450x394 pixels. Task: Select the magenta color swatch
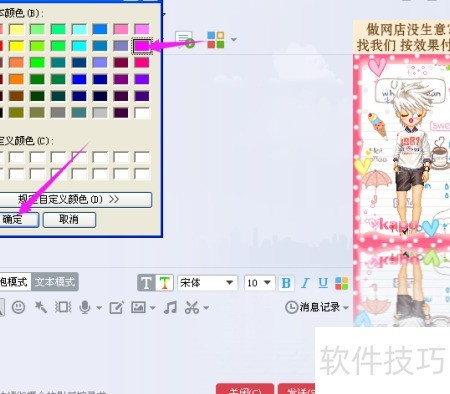pyautogui.click(x=142, y=46)
